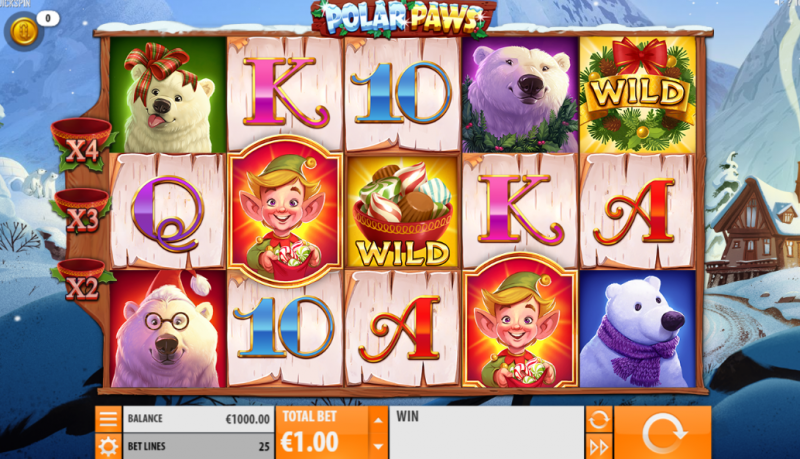Image resolution: width=800 pixels, height=459 pixels.
Task: Open the settings gear icon
Action: tap(108, 446)
